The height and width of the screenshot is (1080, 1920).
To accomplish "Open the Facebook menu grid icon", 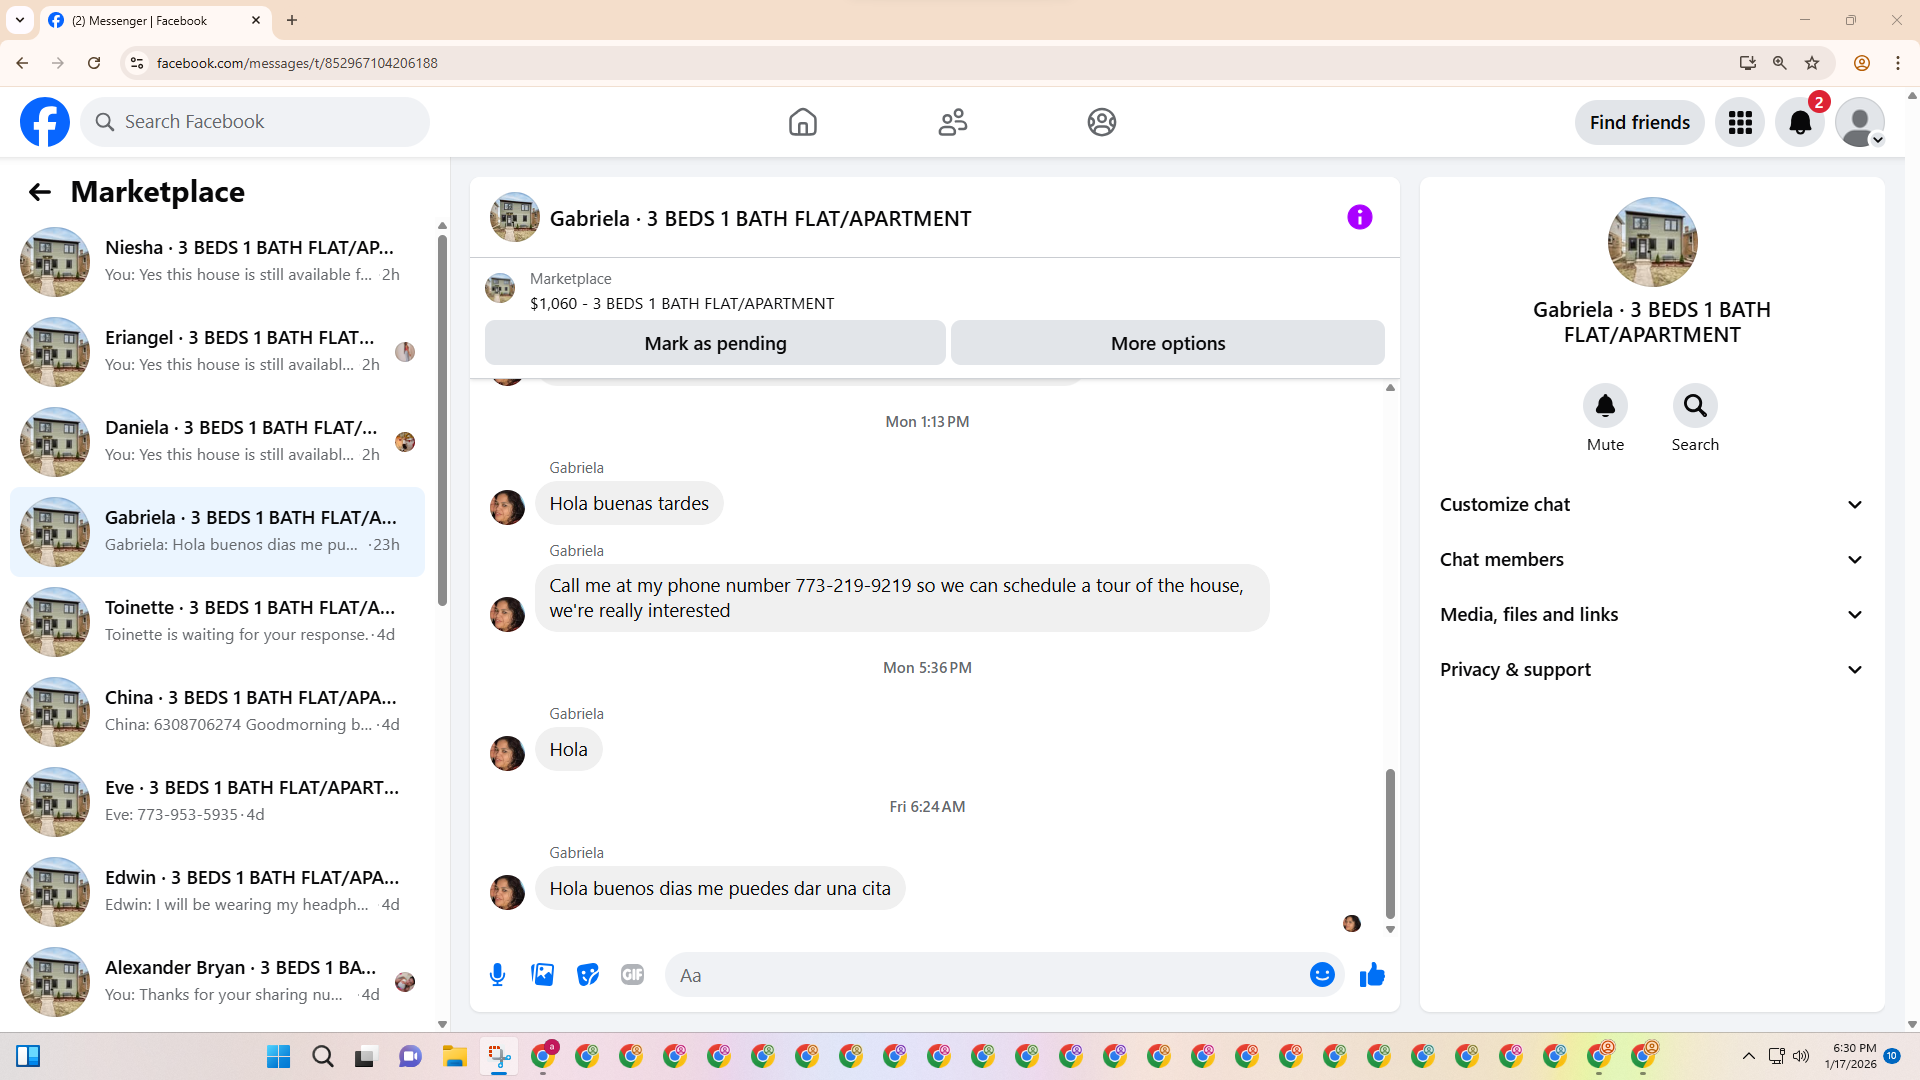I will (x=1740, y=122).
